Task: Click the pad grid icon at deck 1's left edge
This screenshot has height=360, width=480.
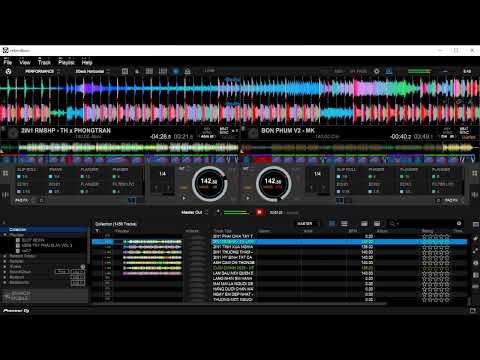Action: tap(5, 173)
